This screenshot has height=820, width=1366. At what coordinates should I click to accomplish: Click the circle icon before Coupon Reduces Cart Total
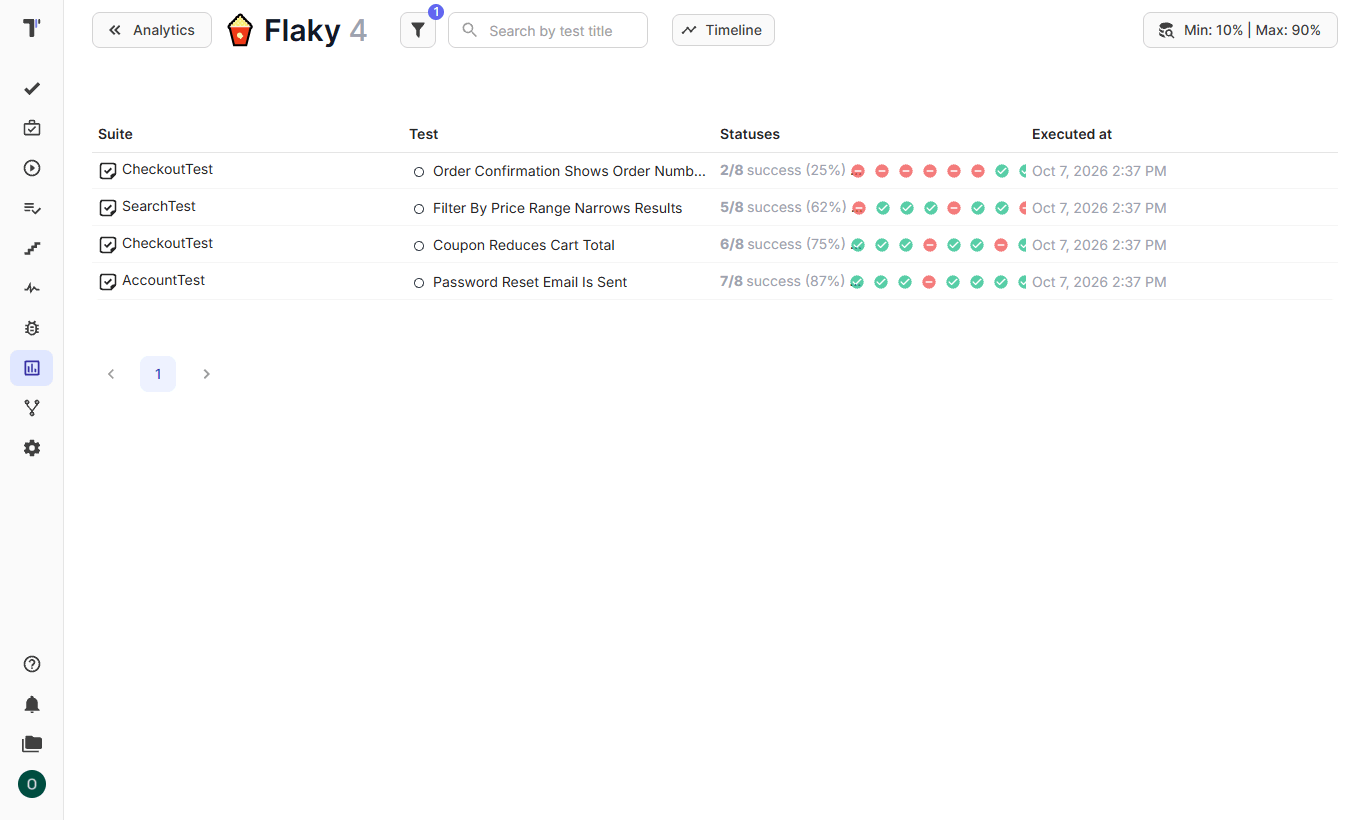point(419,246)
